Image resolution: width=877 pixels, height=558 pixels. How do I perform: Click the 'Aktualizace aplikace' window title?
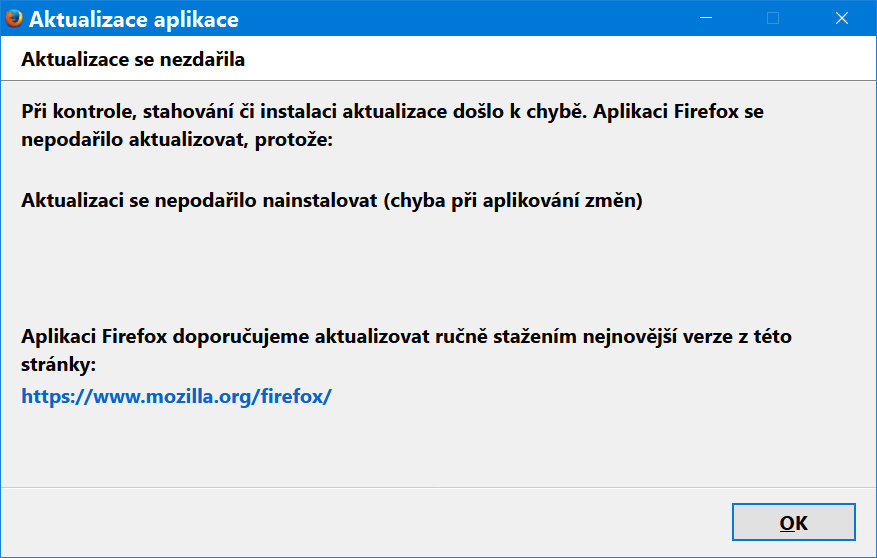134,19
